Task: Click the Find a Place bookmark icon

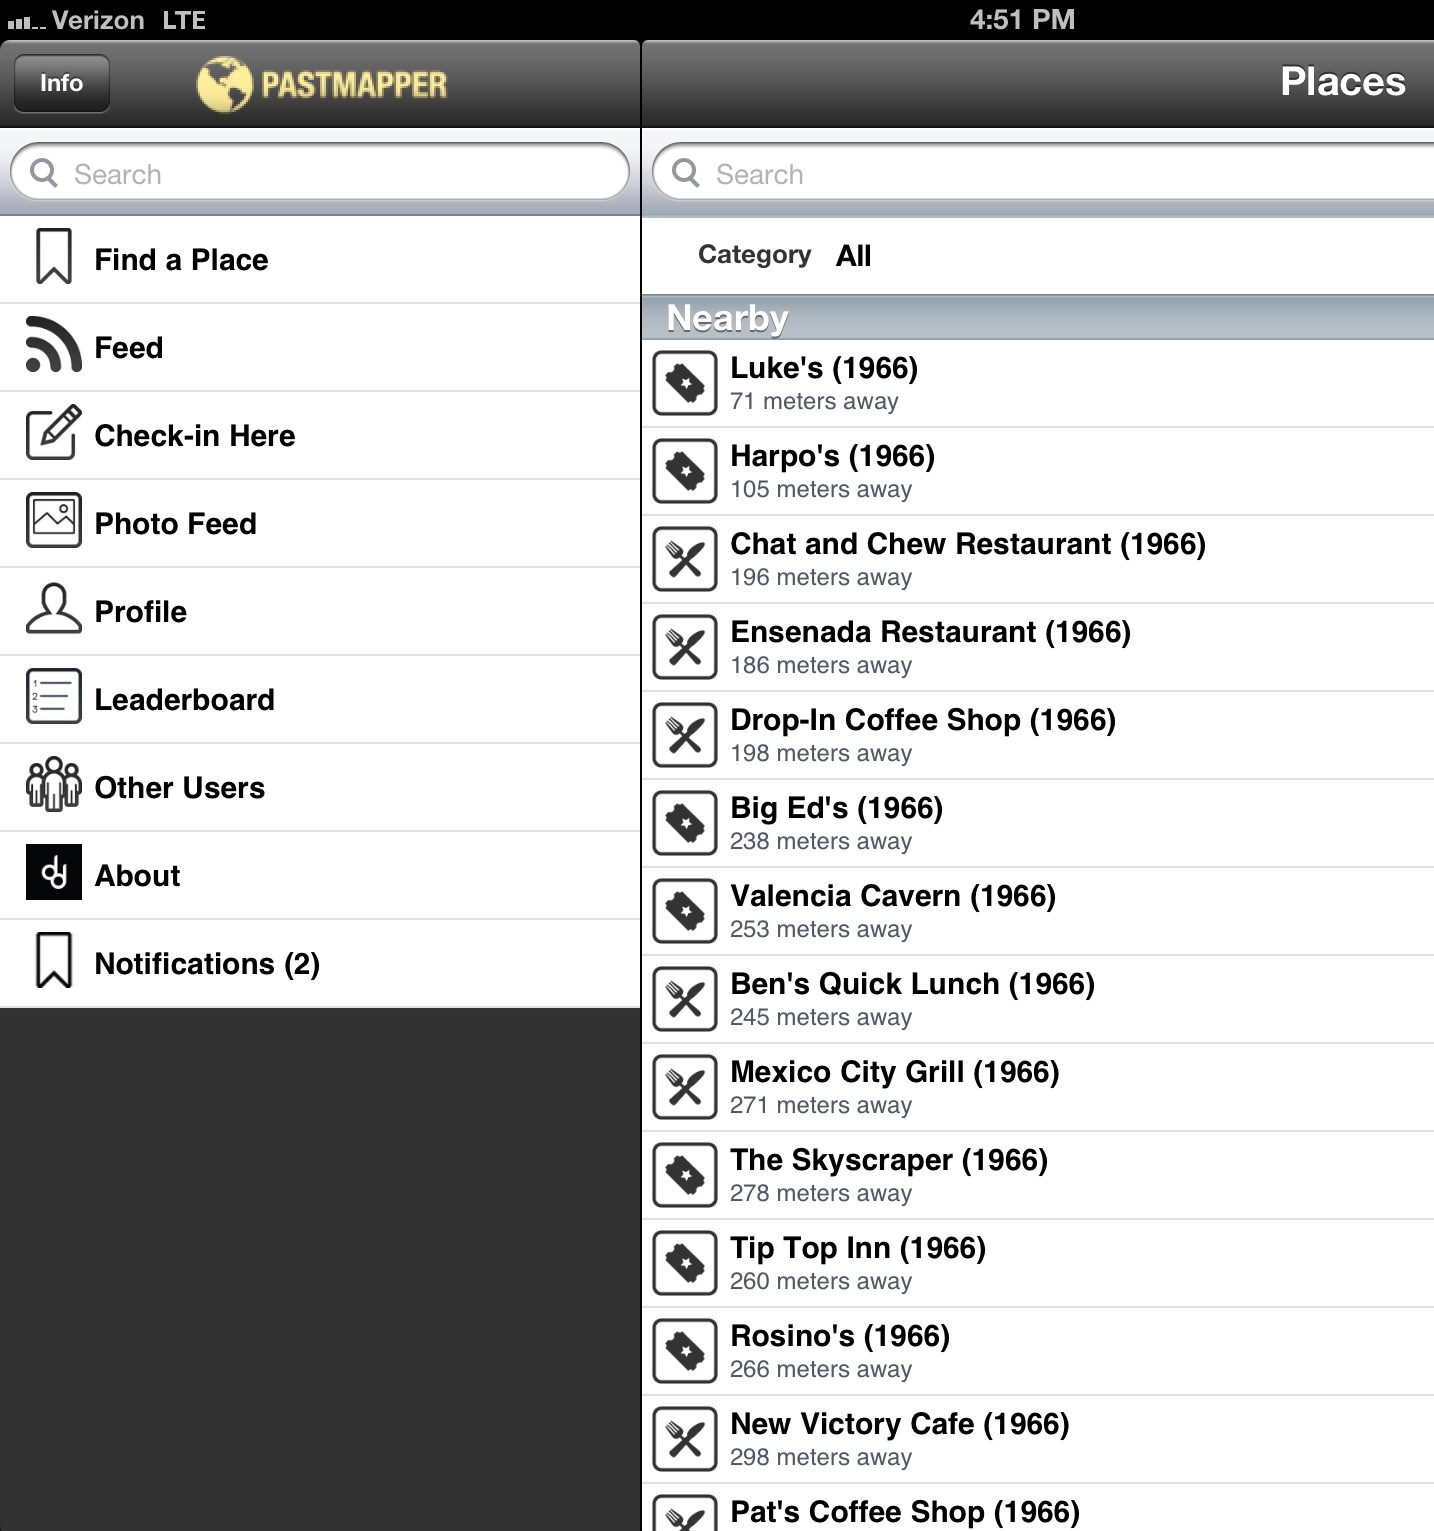Action: coord(54,258)
